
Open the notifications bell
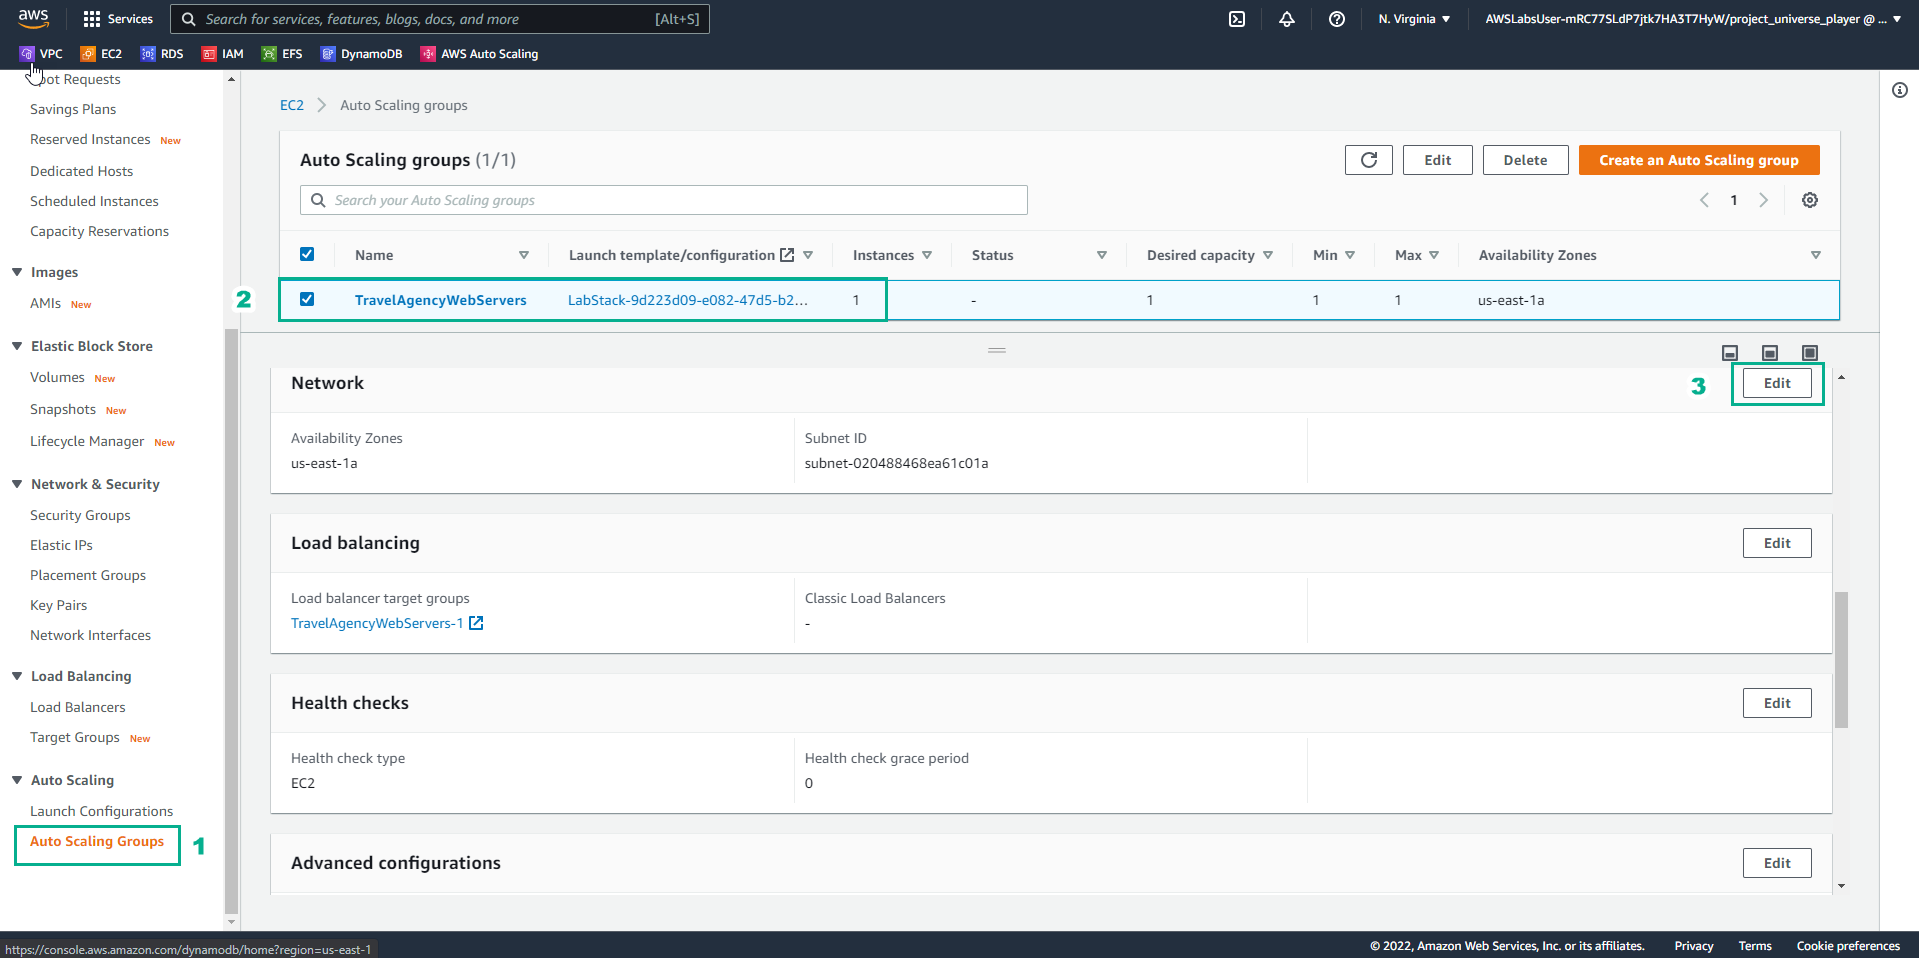click(1287, 19)
